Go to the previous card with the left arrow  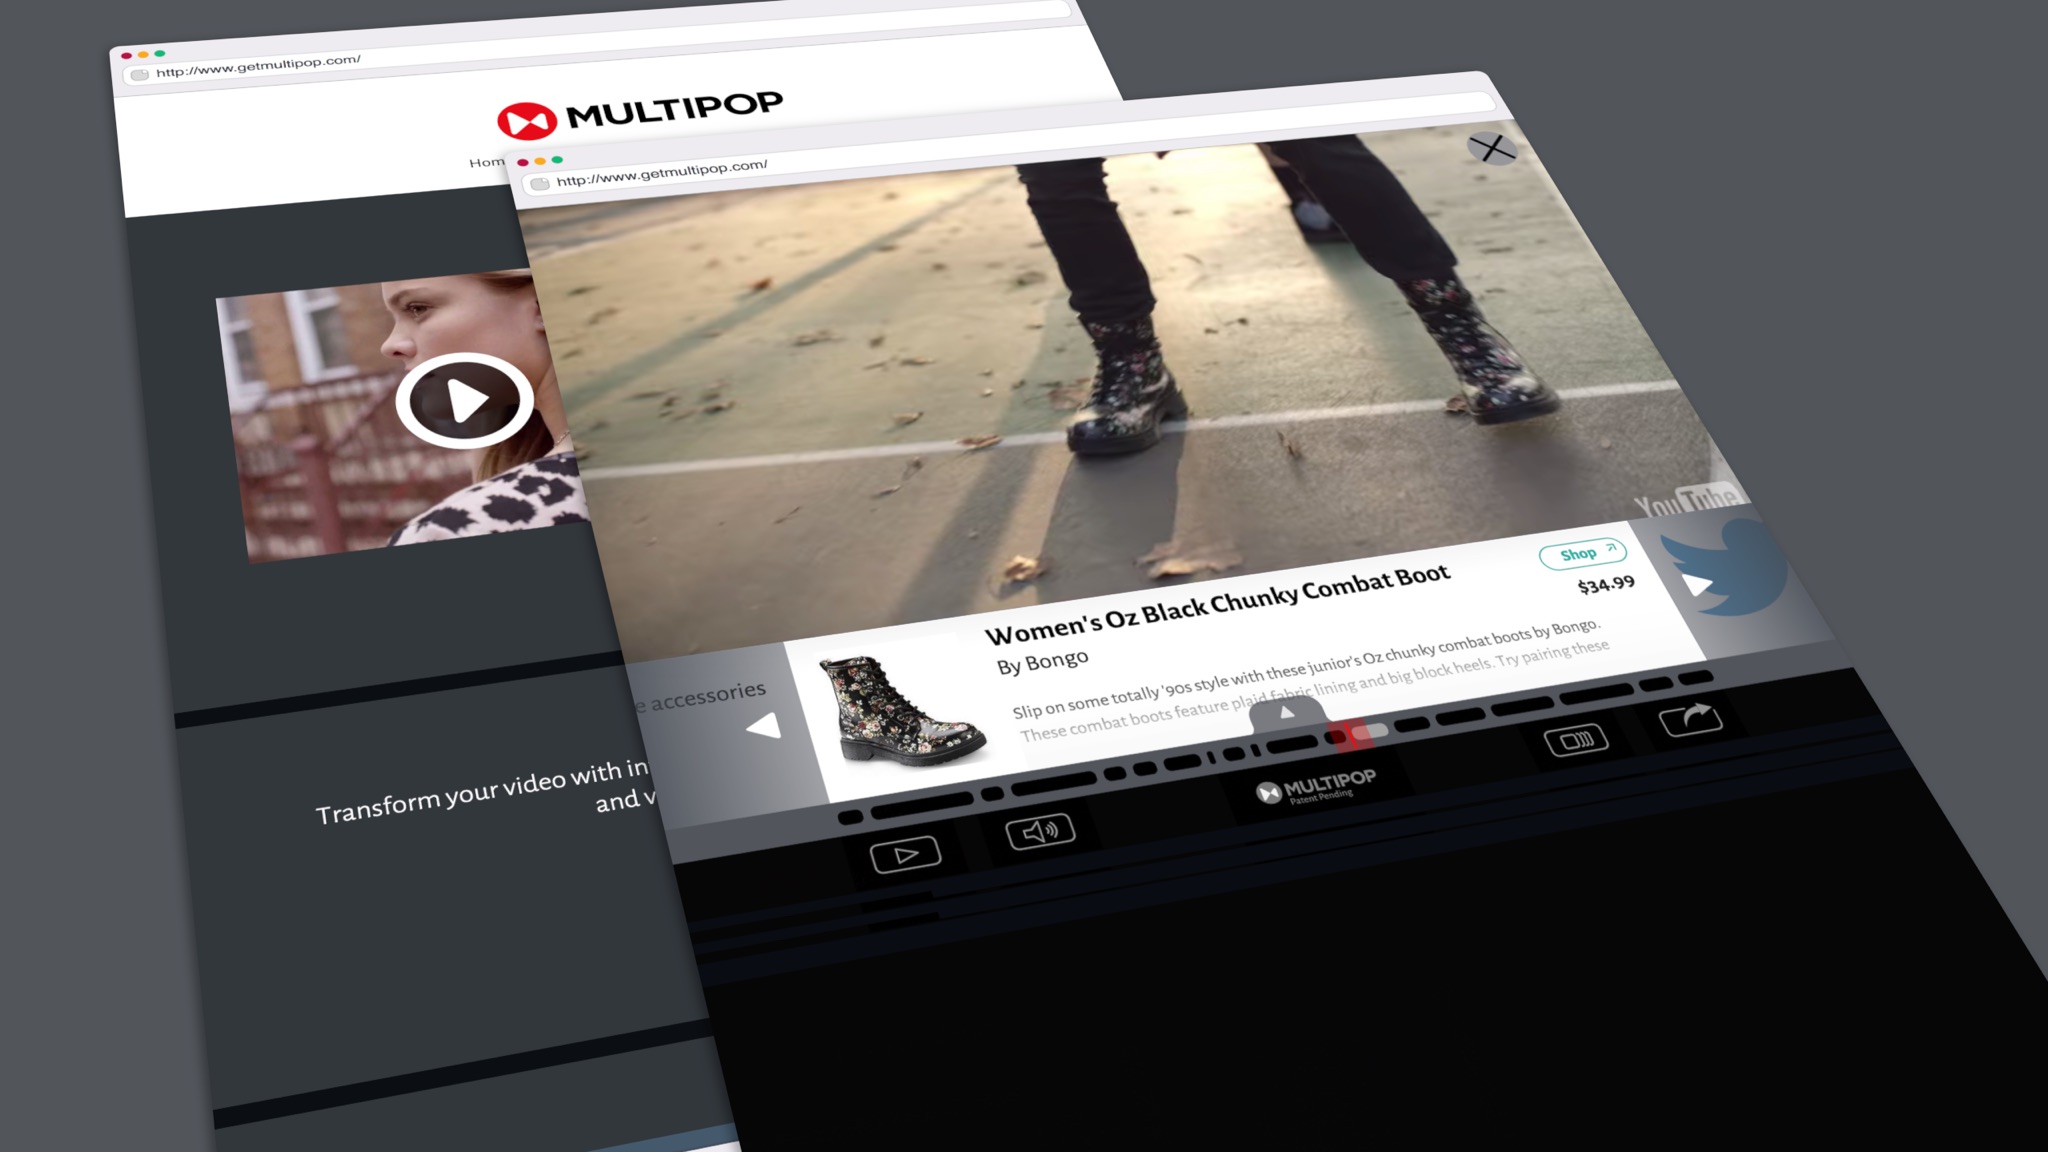click(x=765, y=725)
